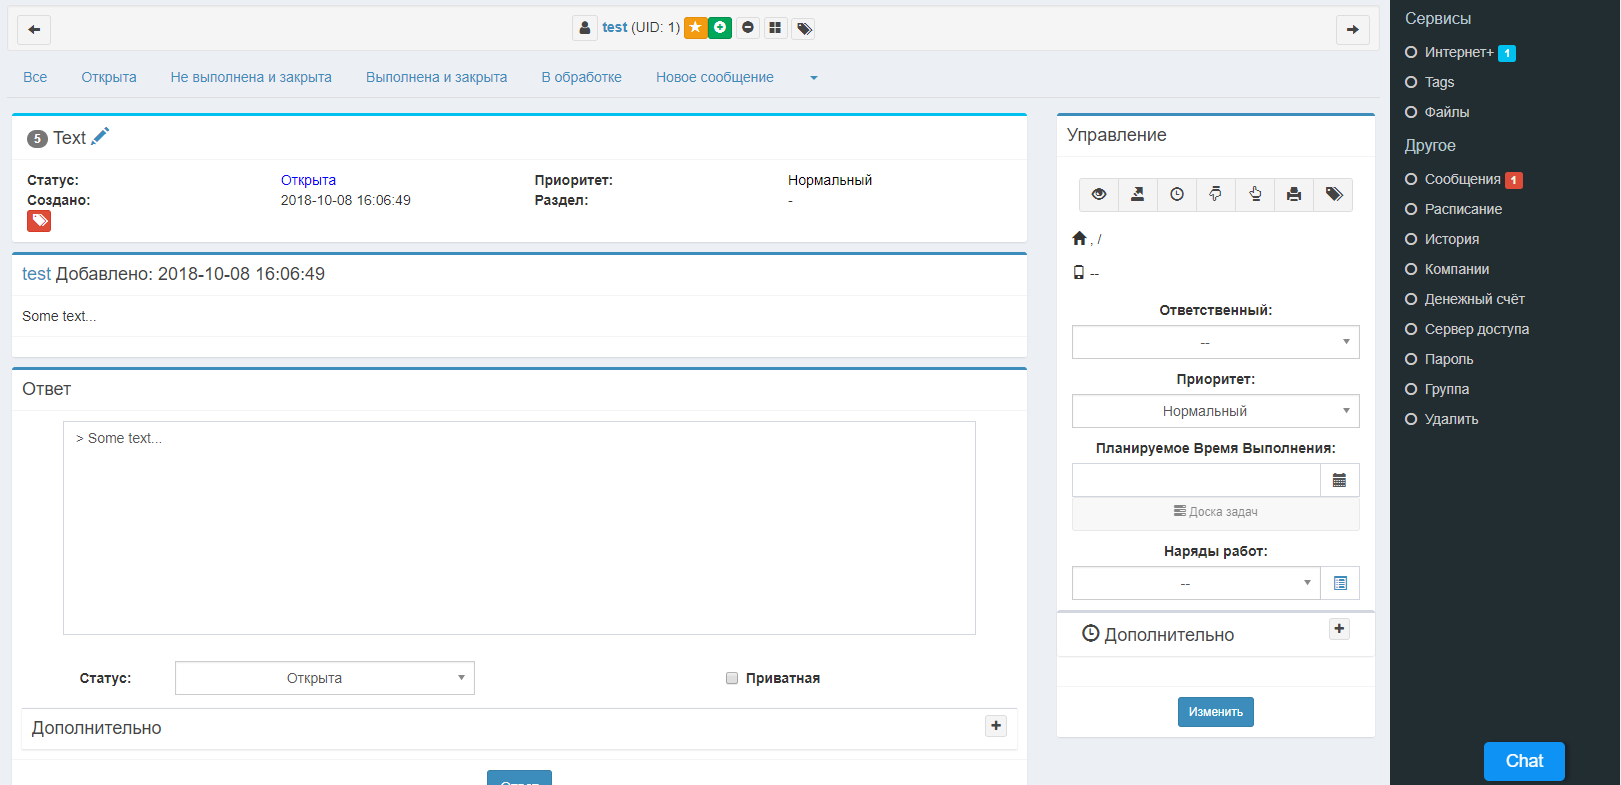The image size is (1621, 785).
Task: Click the printer icon in Управление toolbar
Action: [1294, 194]
